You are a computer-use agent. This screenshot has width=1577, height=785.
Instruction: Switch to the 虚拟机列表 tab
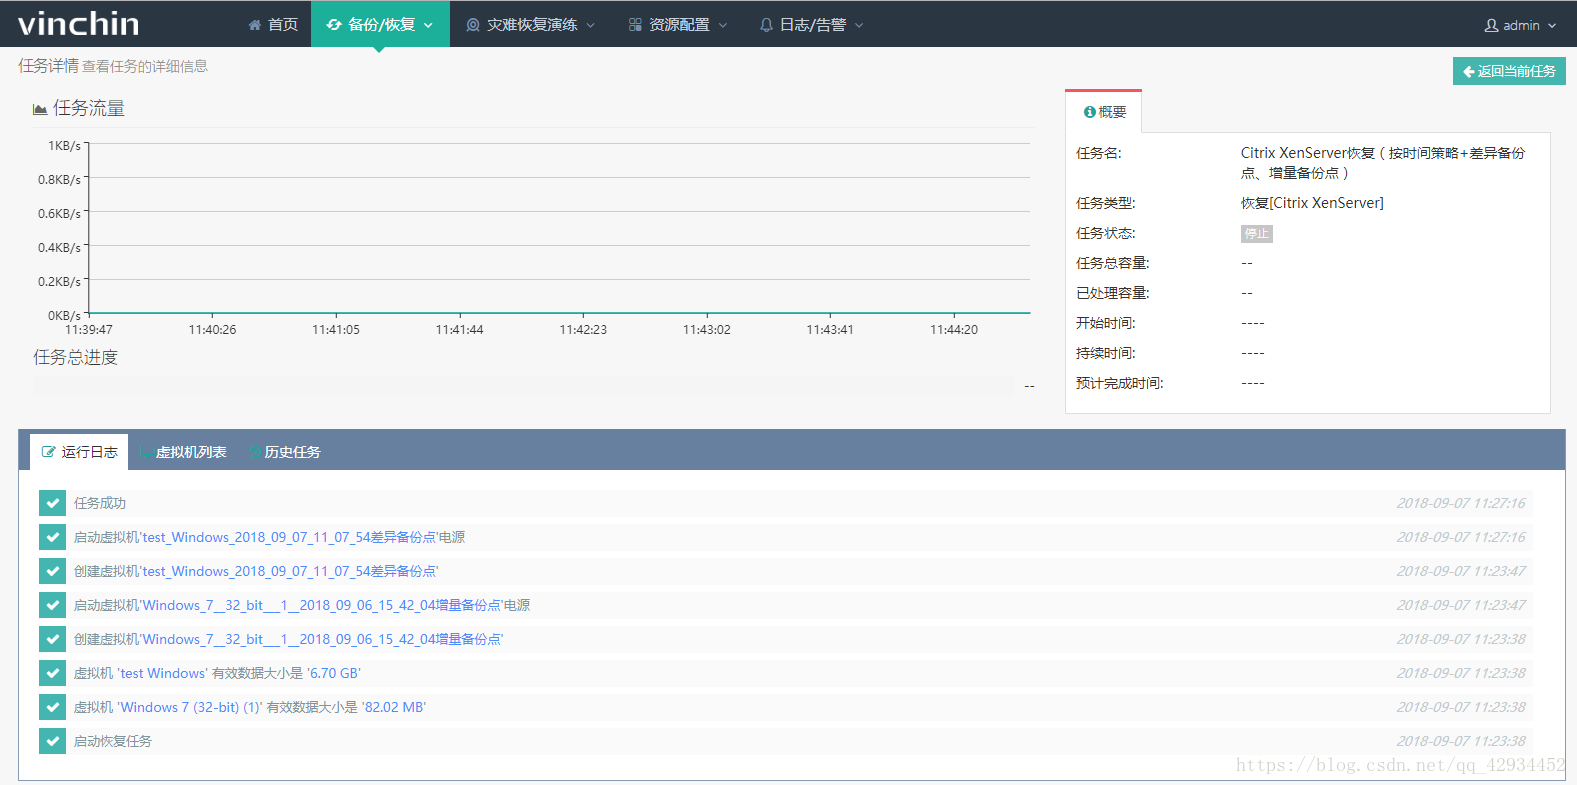183,452
